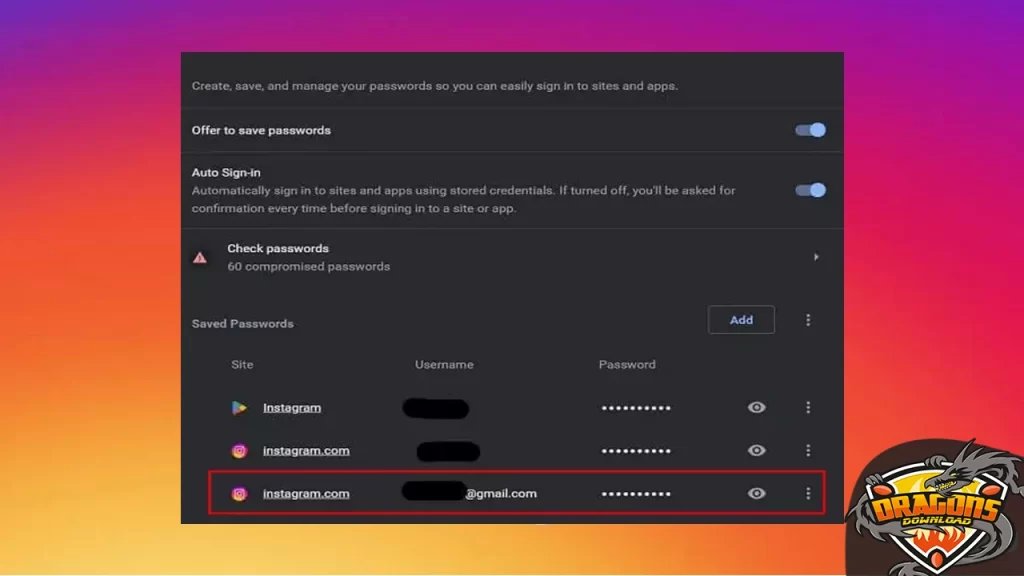Show the password for the first Instagram entry
Viewport: 1024px width, 576px height.
[x=756, y=407]
